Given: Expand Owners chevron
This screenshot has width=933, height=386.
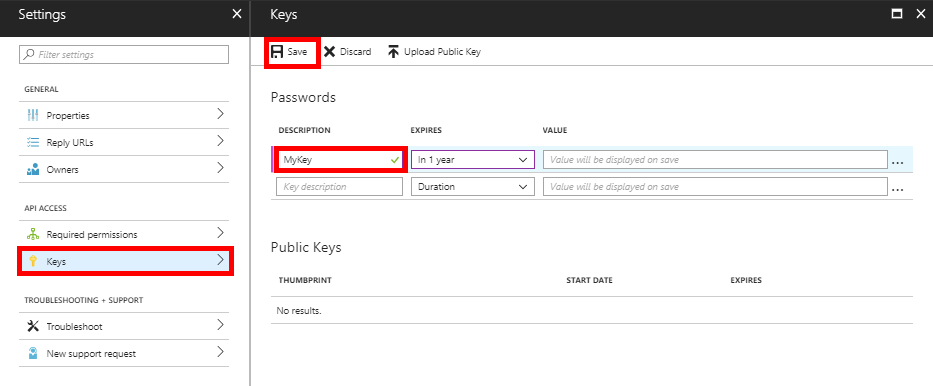Looking at the screenshot, I should coord(220,168).
